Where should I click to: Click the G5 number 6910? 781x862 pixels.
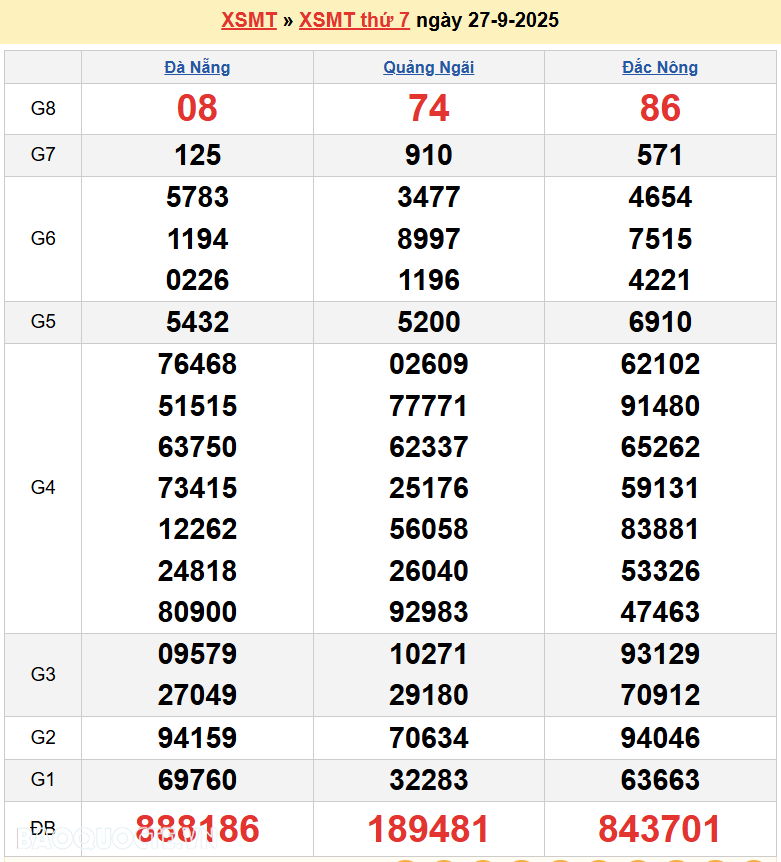click(660, 322)
